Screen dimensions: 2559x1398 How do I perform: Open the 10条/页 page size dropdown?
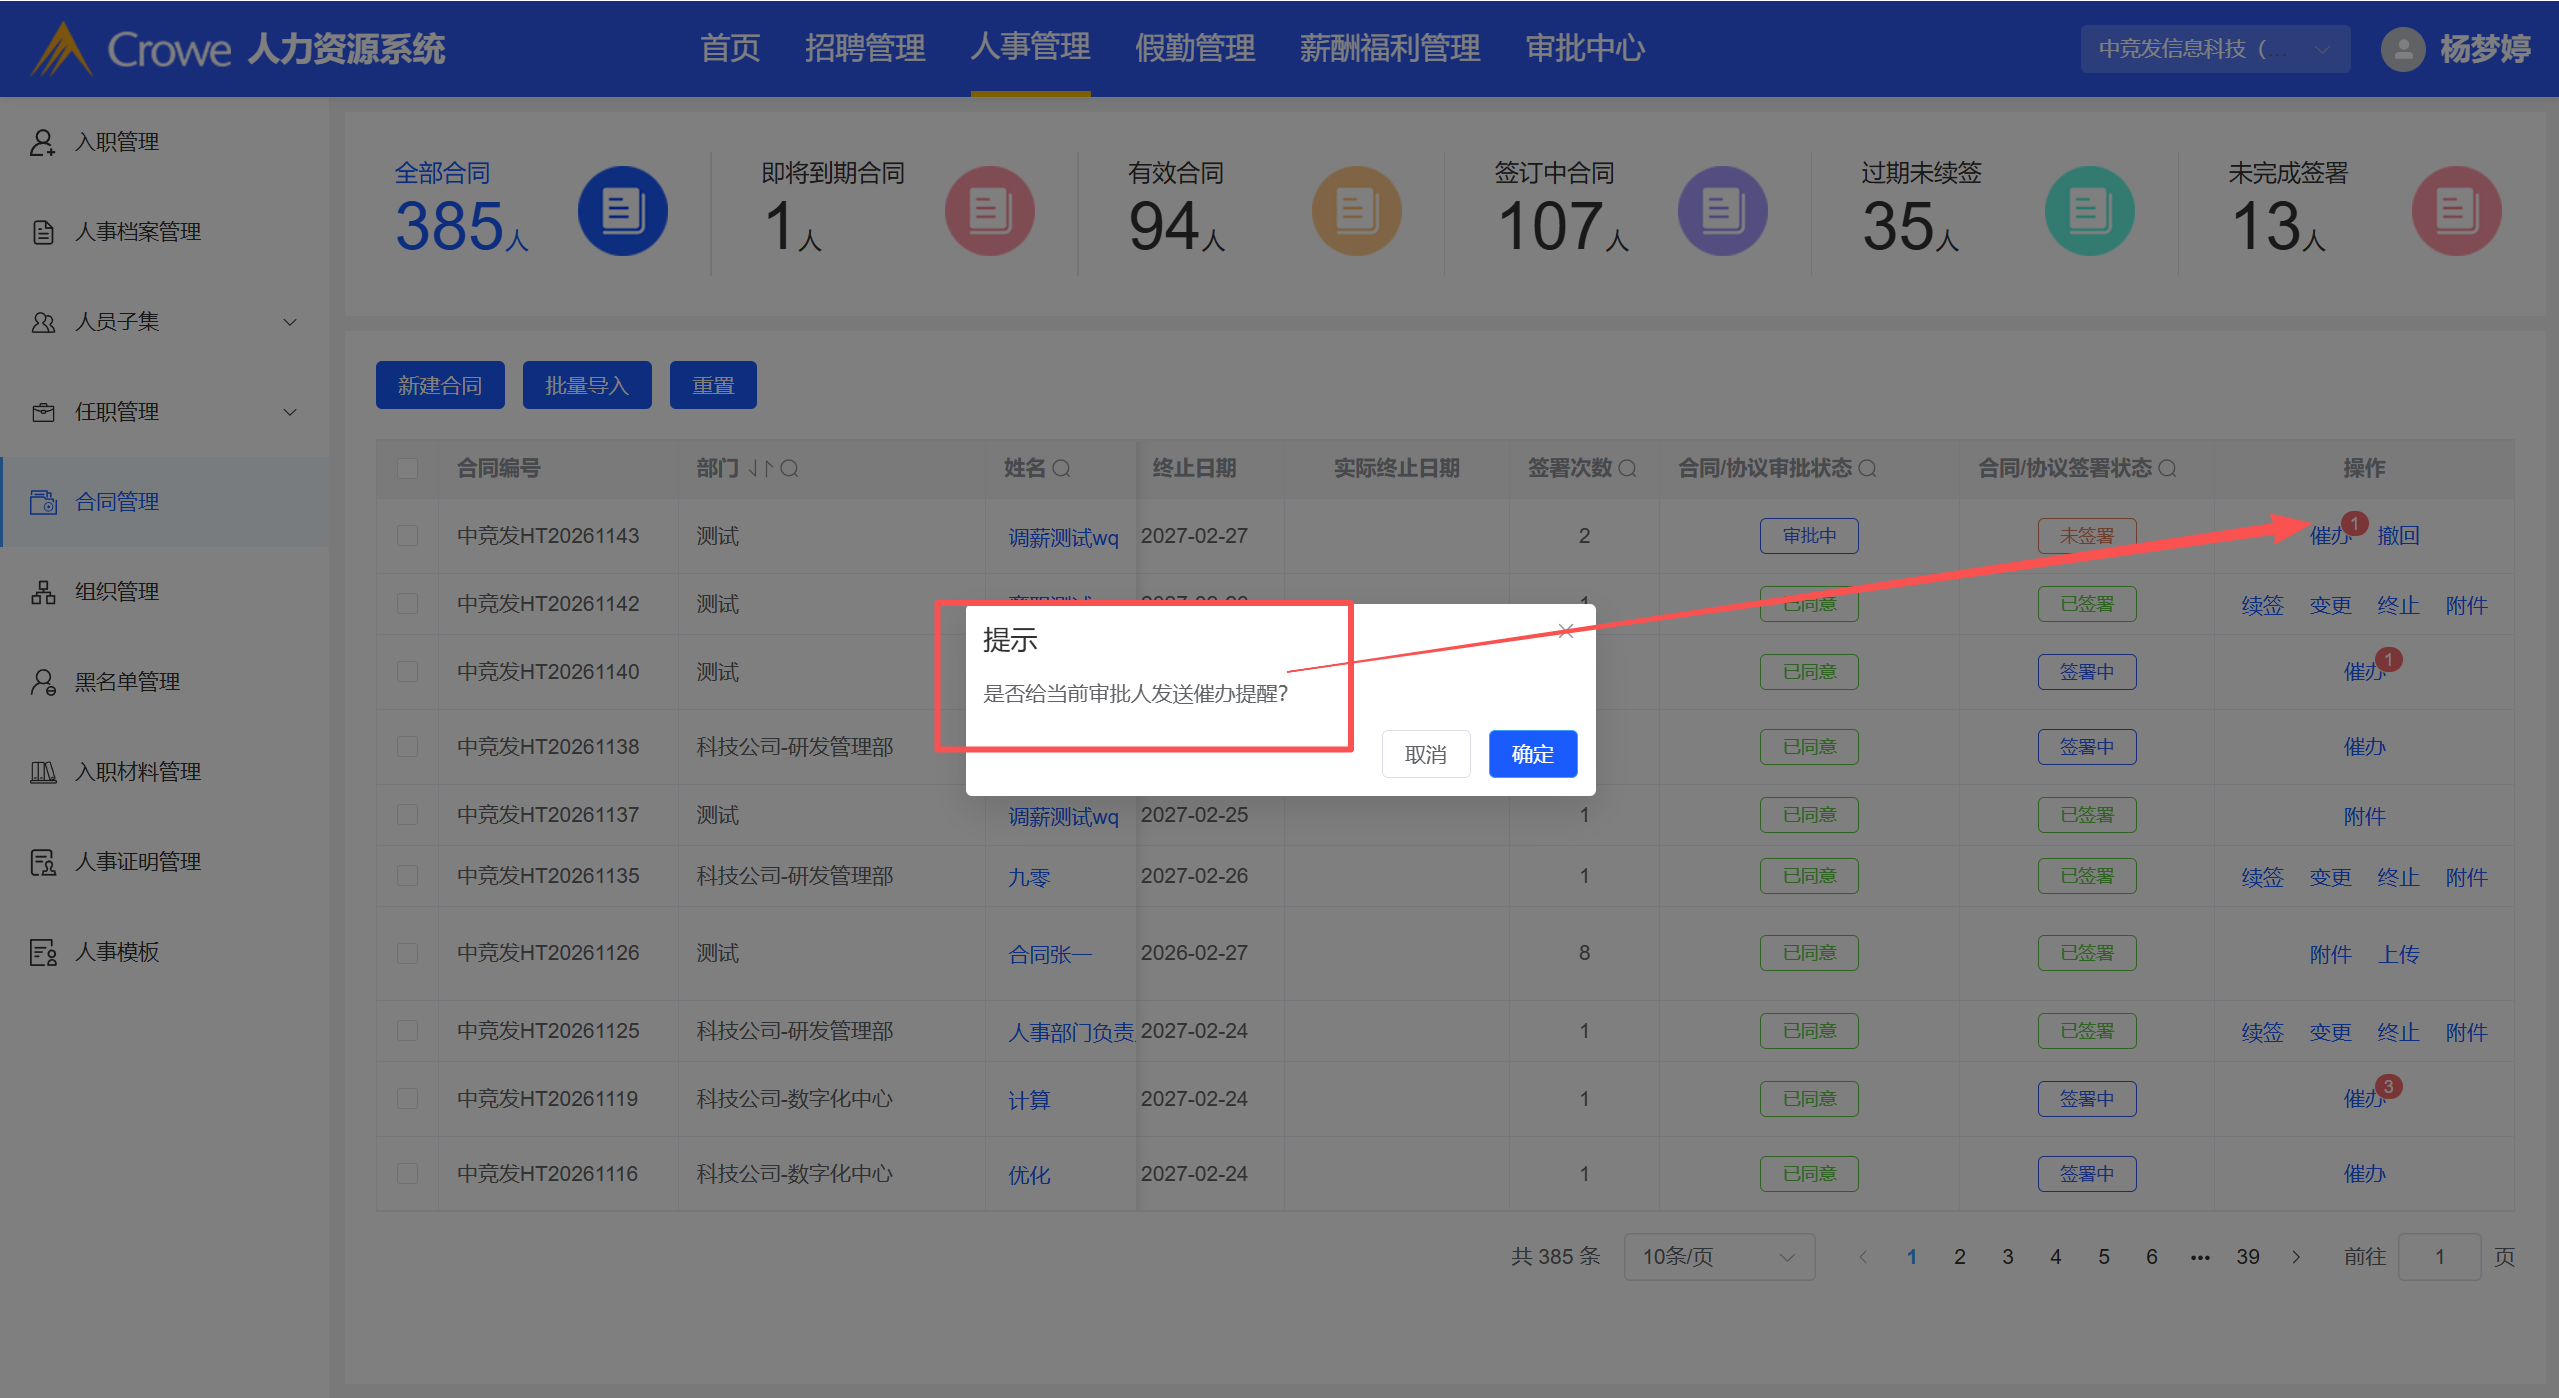point(1718,1257)
